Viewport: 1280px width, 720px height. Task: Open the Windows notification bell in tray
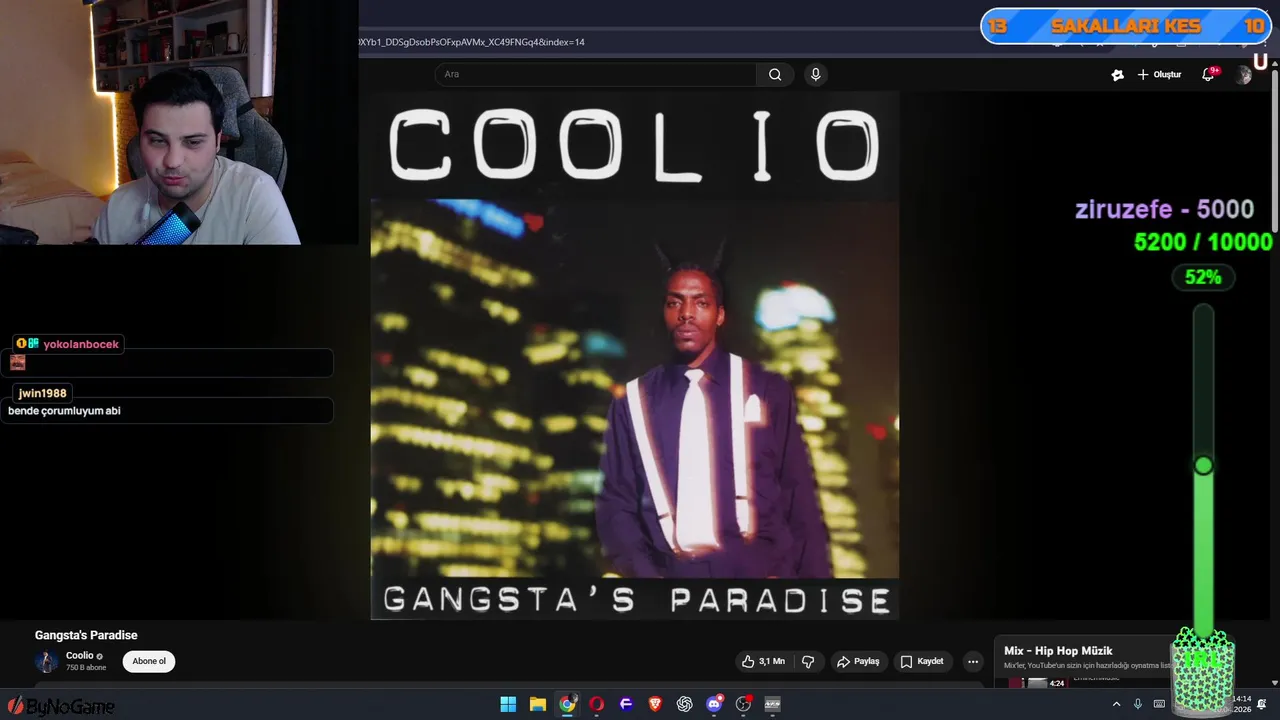(1261, 704)
